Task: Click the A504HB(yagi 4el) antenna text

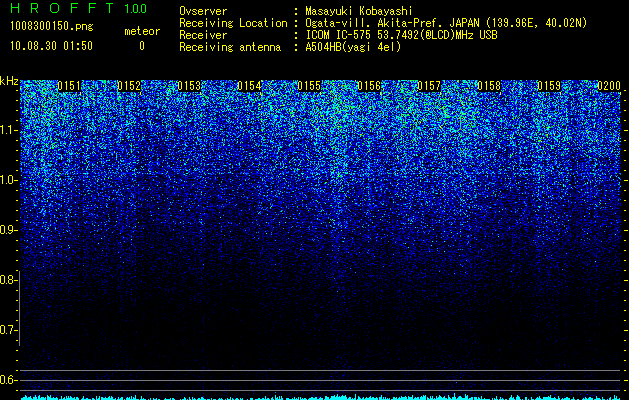Action: (x=353, y=47)
